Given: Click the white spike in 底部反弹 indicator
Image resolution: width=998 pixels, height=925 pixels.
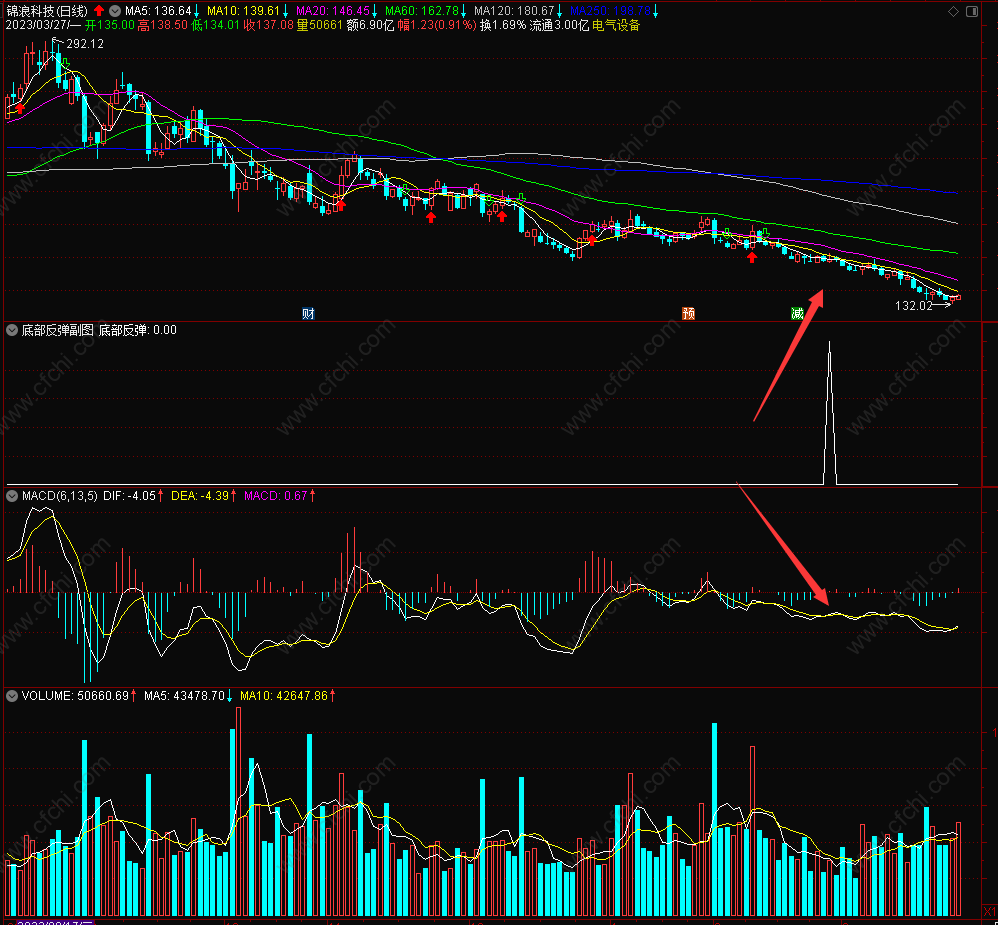Looking at the screenshot, I should pyautogui.click(x=829, y=414).
